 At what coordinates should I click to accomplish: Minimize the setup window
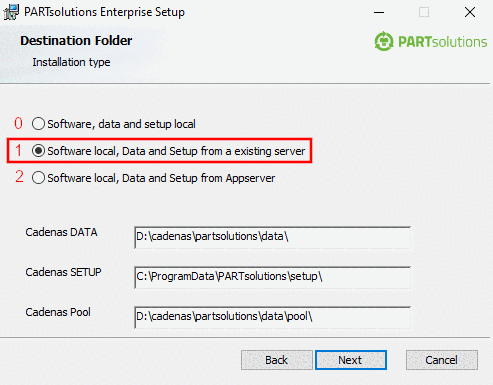379,12
